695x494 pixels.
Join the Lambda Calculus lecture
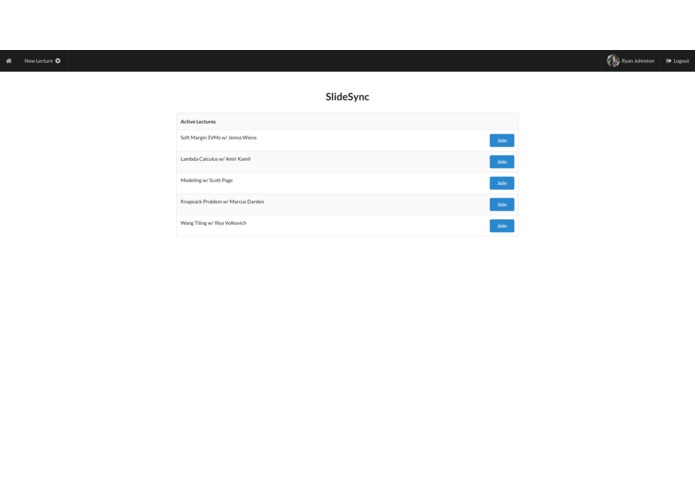(502, 162)
